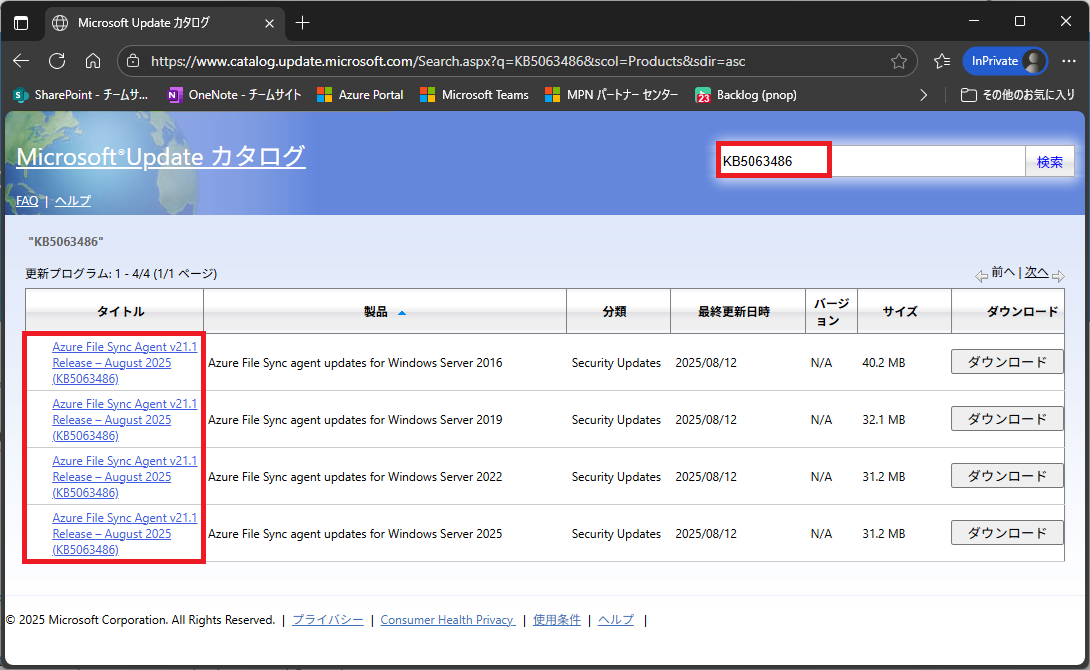Open the favorites list icon

942,61
